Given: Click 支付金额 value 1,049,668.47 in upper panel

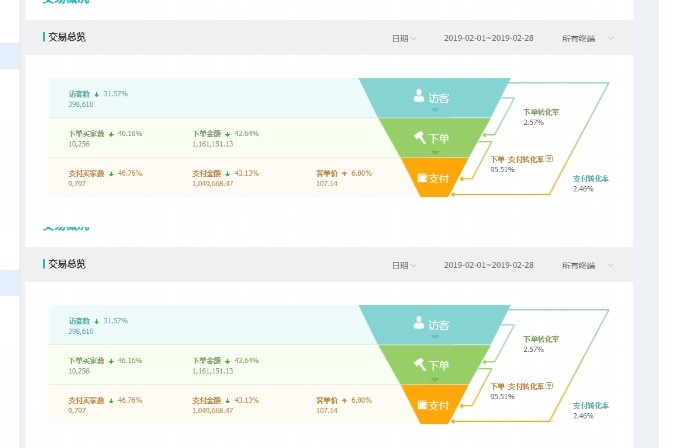Looking at the screenshot, I should (213, 184).
